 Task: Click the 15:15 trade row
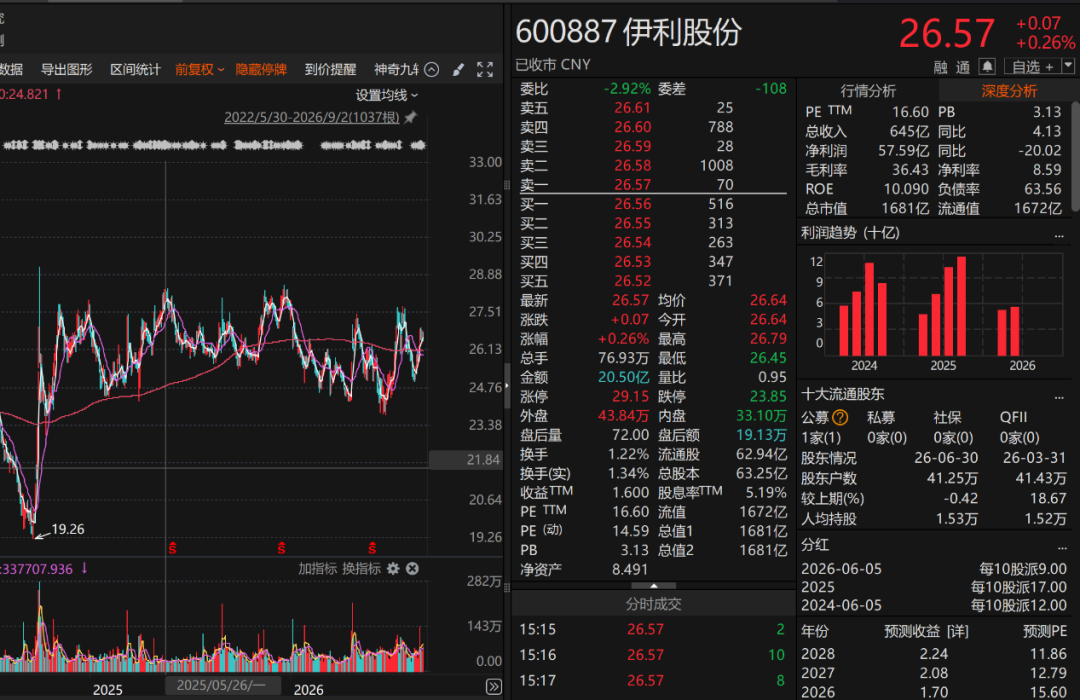click(x=653, y=630)
